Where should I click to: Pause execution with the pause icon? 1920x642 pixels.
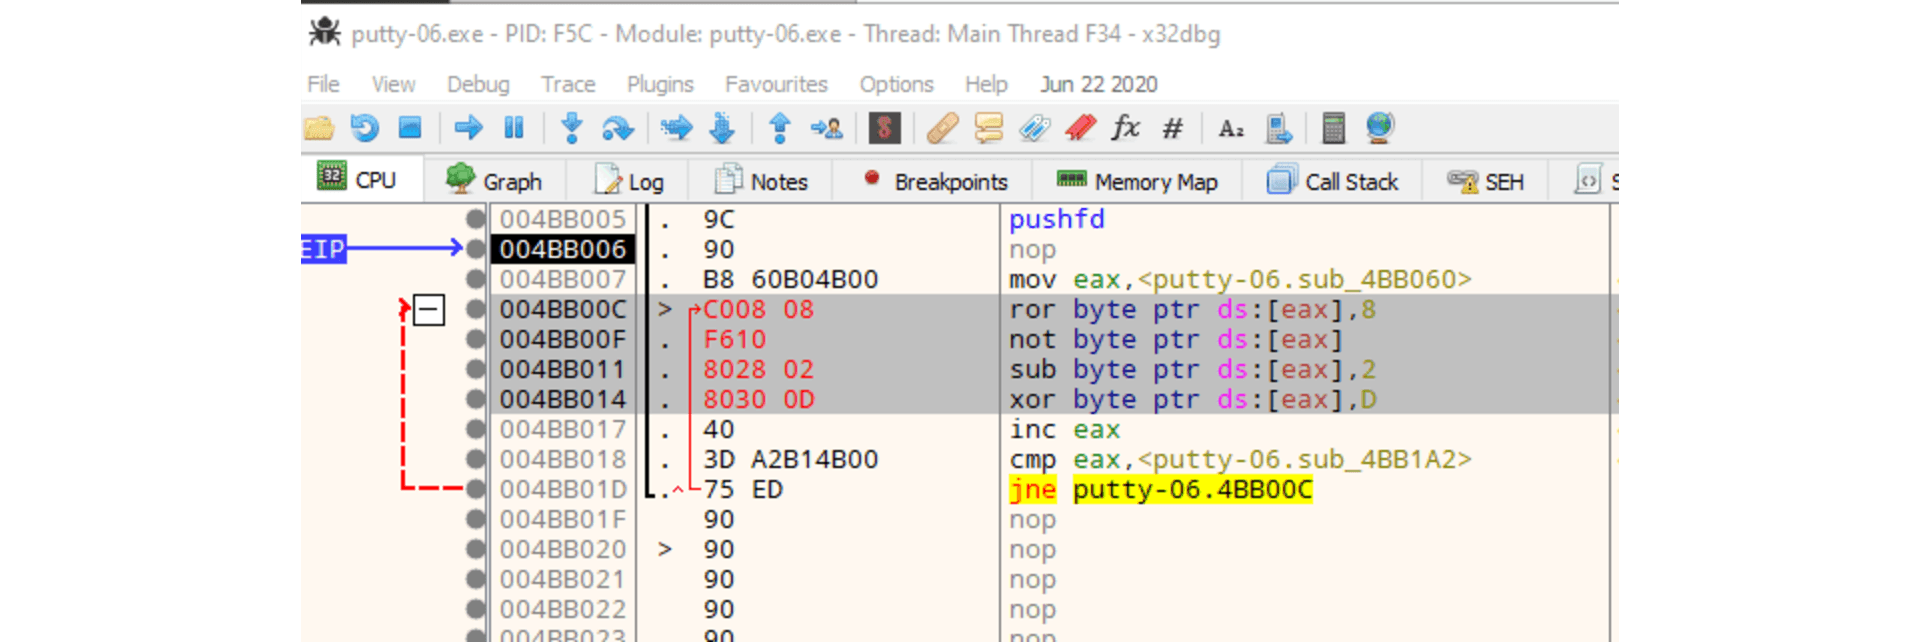[514, 128]
